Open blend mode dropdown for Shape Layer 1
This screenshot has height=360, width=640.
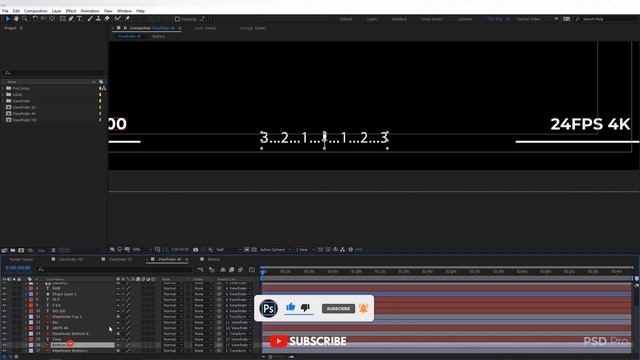tap(172, 294)
